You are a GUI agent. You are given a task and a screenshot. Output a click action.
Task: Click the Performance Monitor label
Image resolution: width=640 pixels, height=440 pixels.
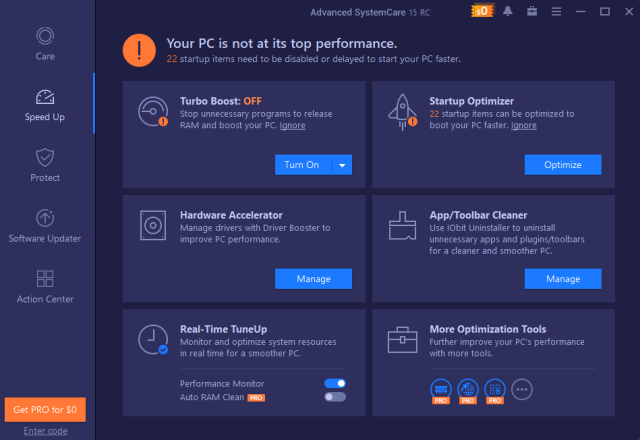(222, 384)
